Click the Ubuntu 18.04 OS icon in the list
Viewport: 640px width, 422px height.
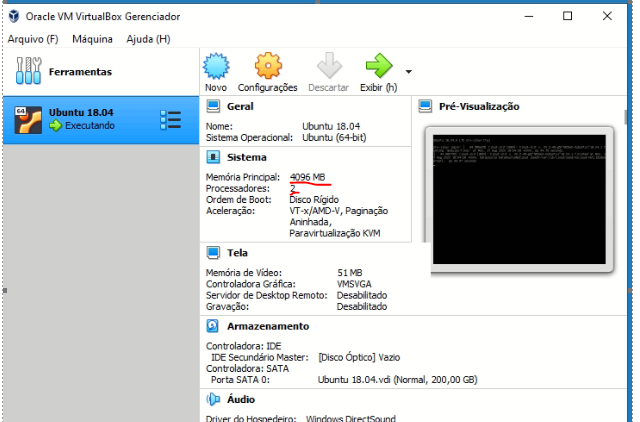(27, 119)
